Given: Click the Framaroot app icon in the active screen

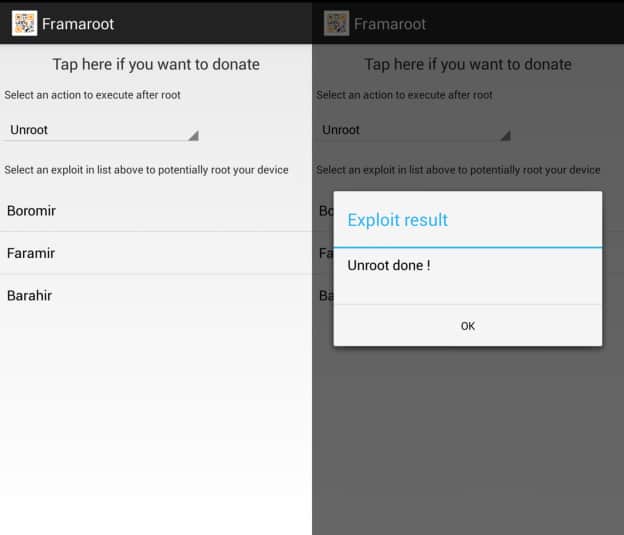Looking at the screenshot, I should click(24, 23).
